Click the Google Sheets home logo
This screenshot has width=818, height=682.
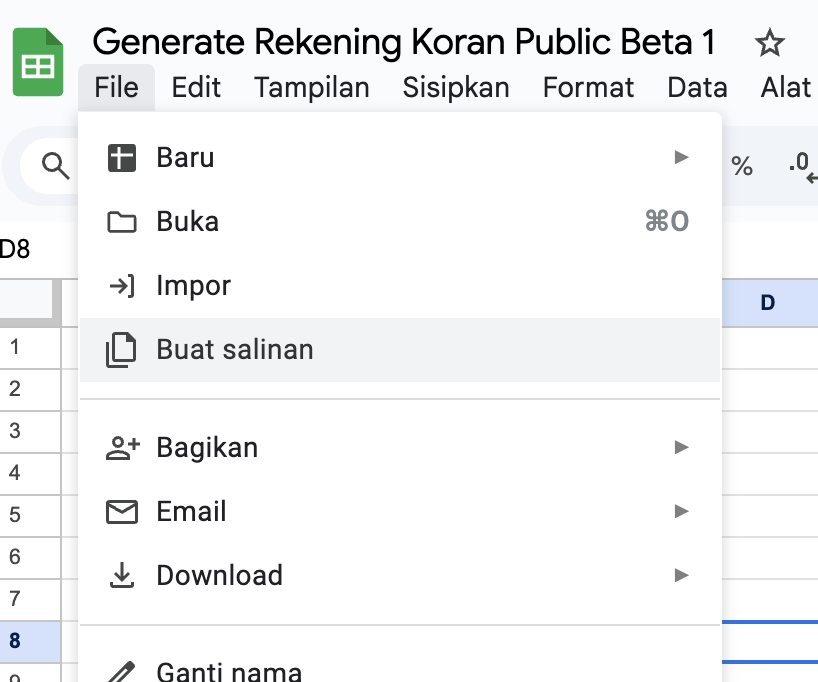(38, 62)
